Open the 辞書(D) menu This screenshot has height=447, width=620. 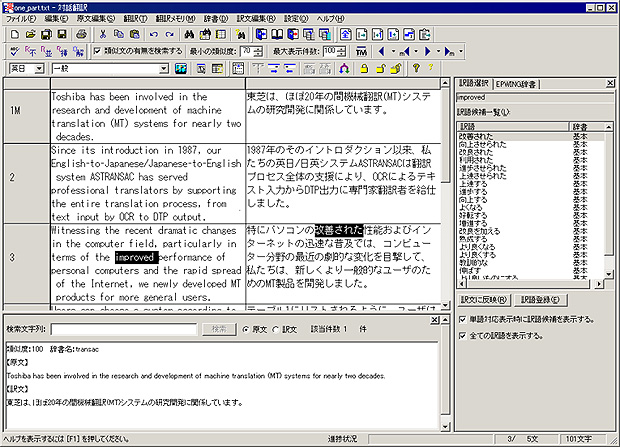[x=216, y=19]
